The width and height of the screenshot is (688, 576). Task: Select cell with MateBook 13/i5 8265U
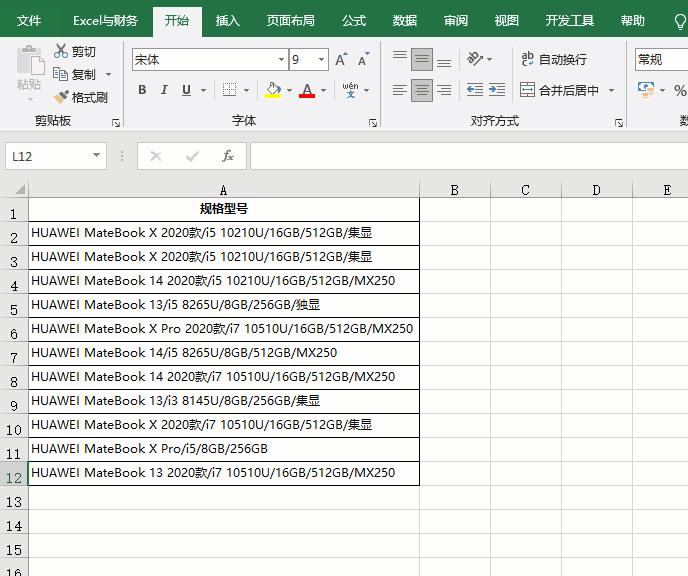point(224,305)
